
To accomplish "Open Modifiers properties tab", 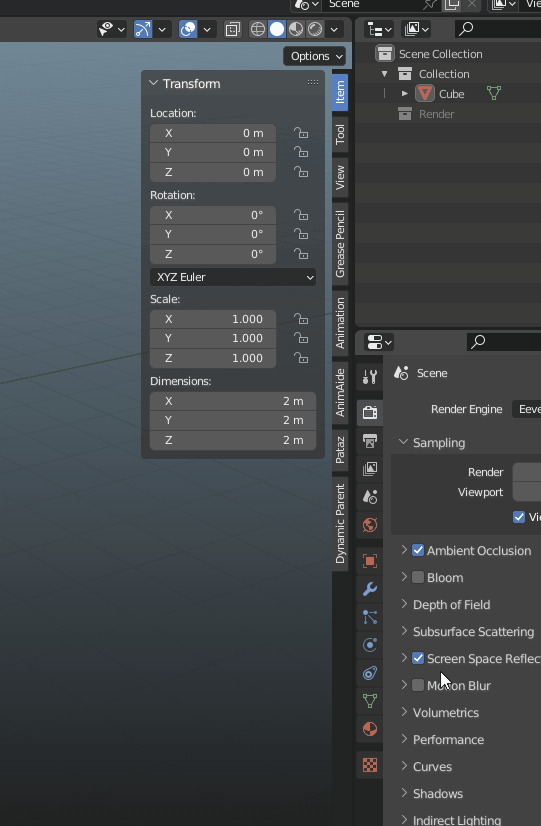I will click(370, 589).
